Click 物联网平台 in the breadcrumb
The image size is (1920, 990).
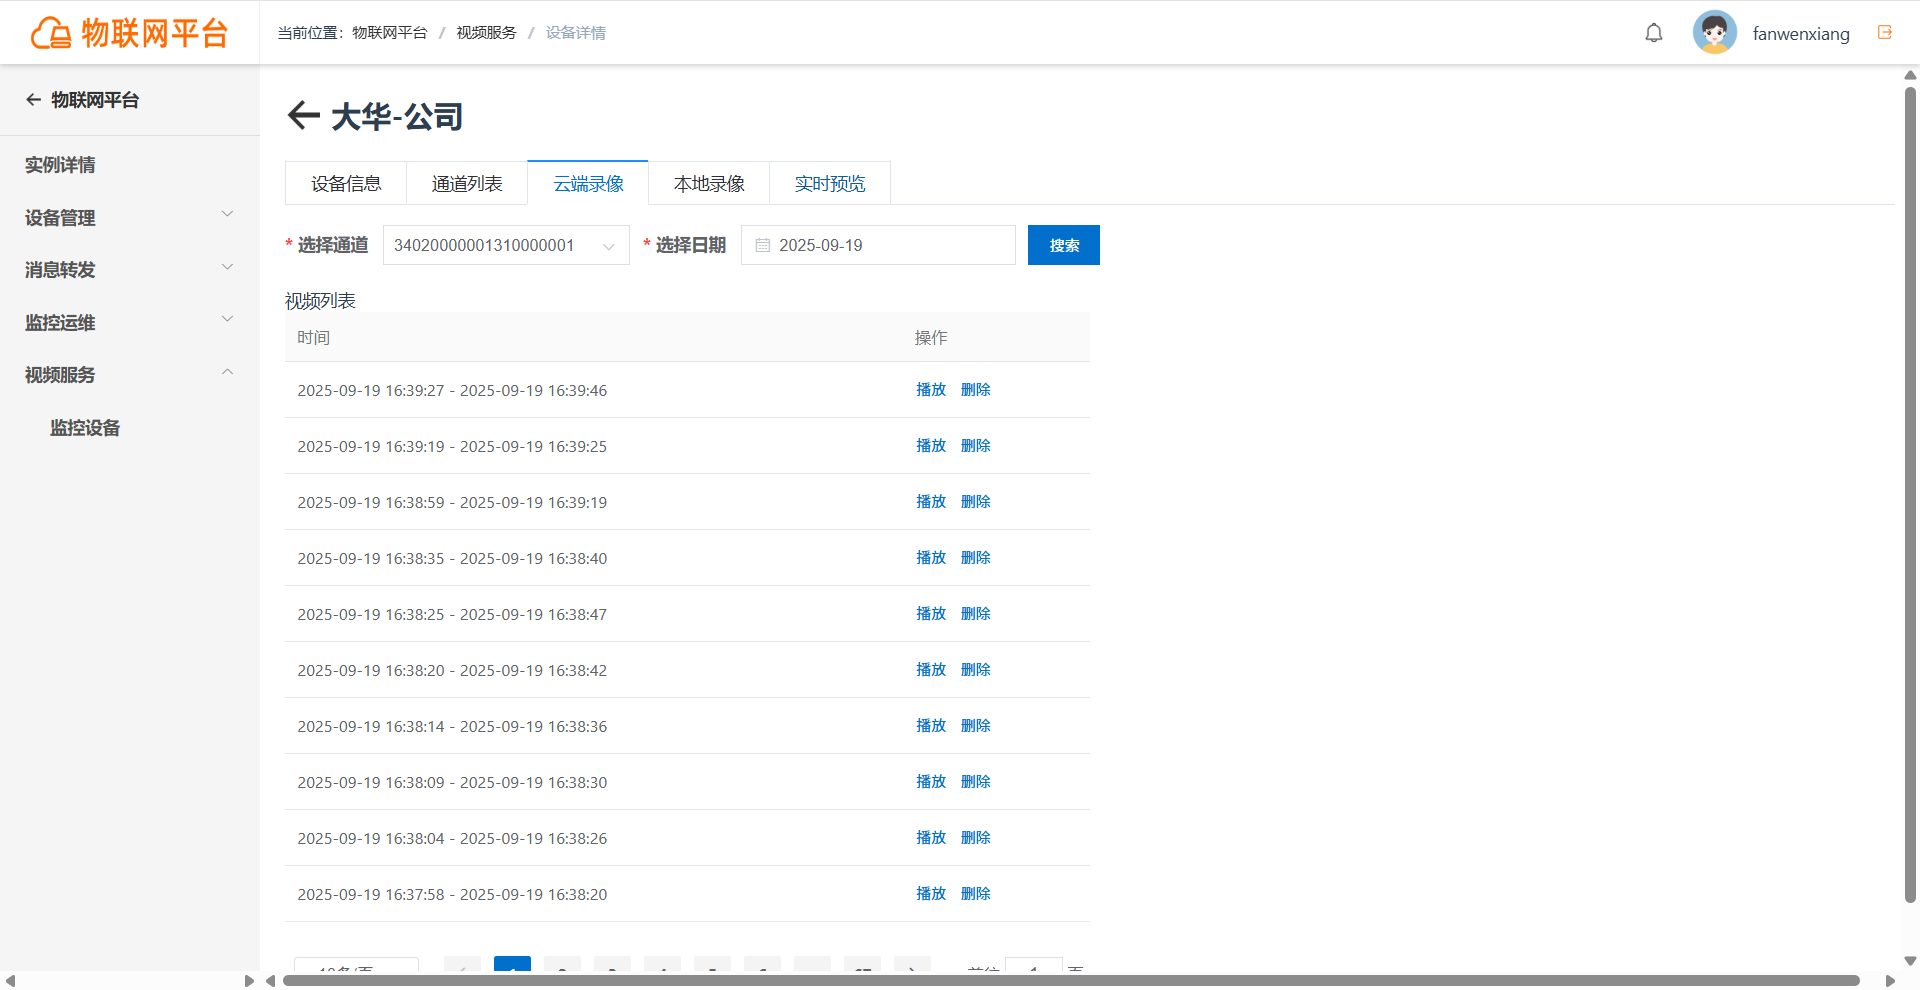[390, 33]
